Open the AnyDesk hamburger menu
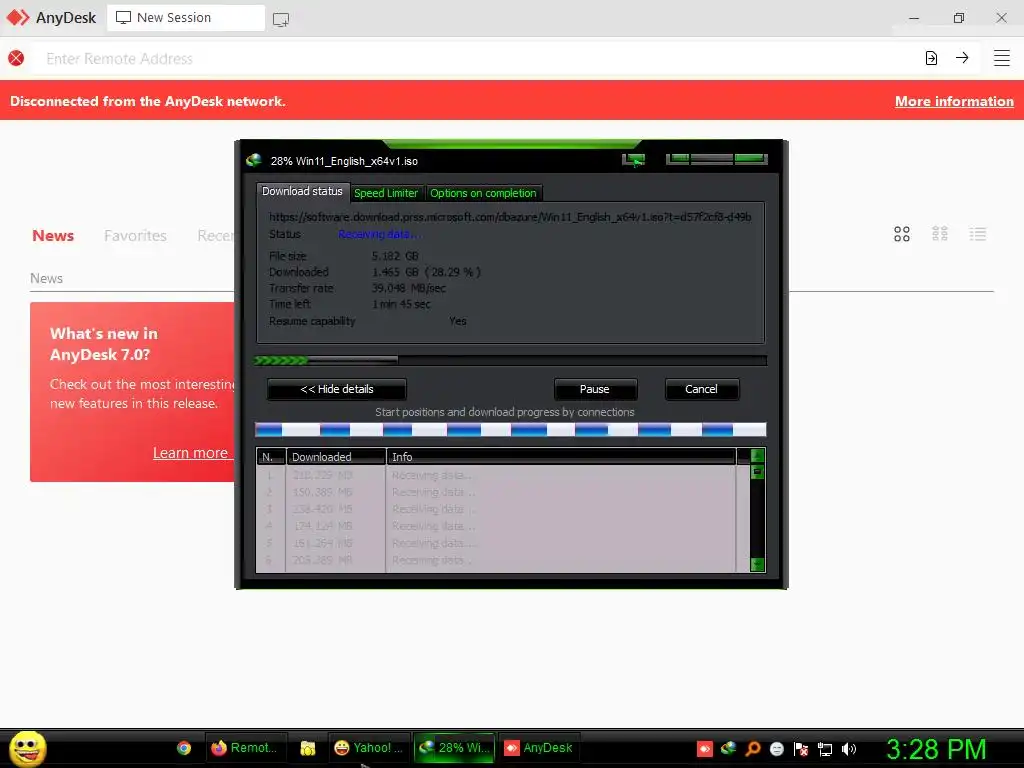This screenshot has width=1024, height=768. pyautogui.click(x=1001, y=58)
